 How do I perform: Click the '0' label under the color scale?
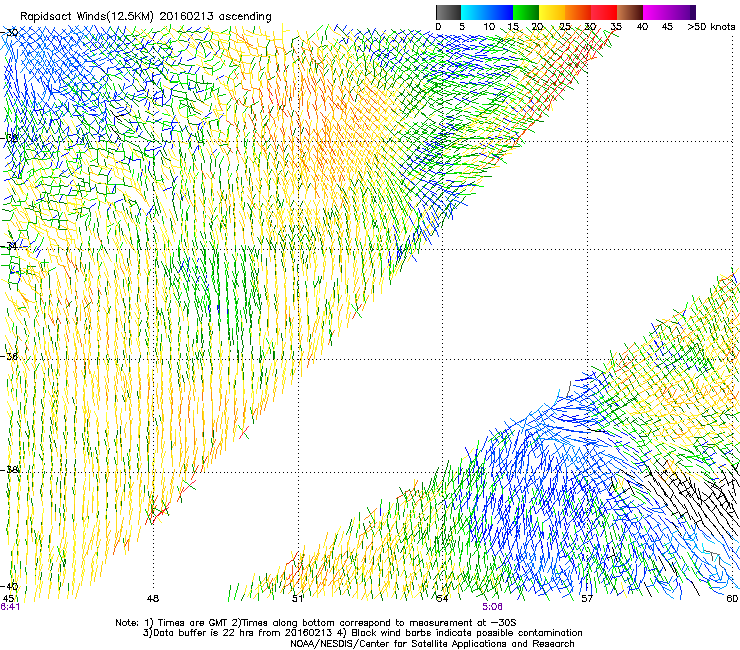coord(438,27)
